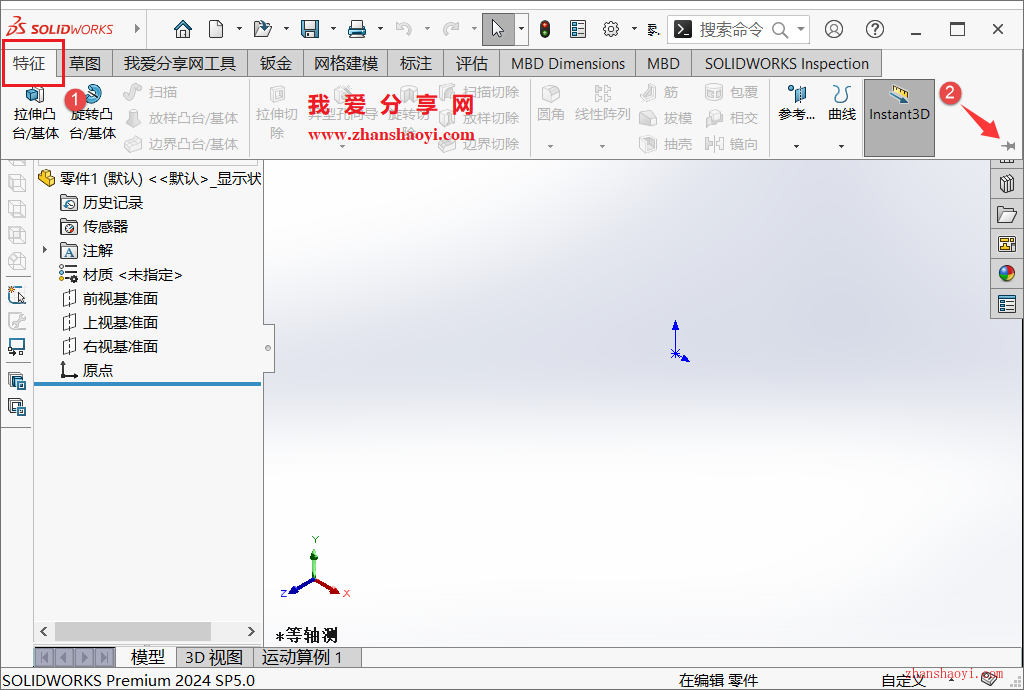1024x690 pixels.
Task: Select Extruded Boss/Base (拉伸凸台/基体)
Action: point(35,113)
